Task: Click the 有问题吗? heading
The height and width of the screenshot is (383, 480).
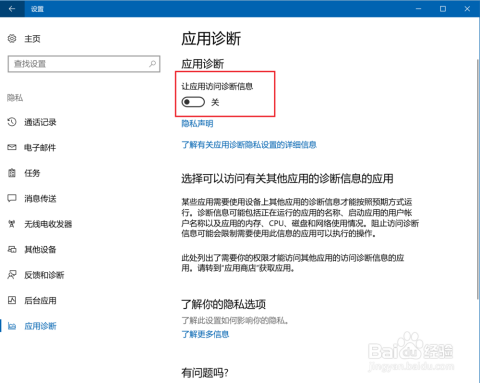Action: 205,372
